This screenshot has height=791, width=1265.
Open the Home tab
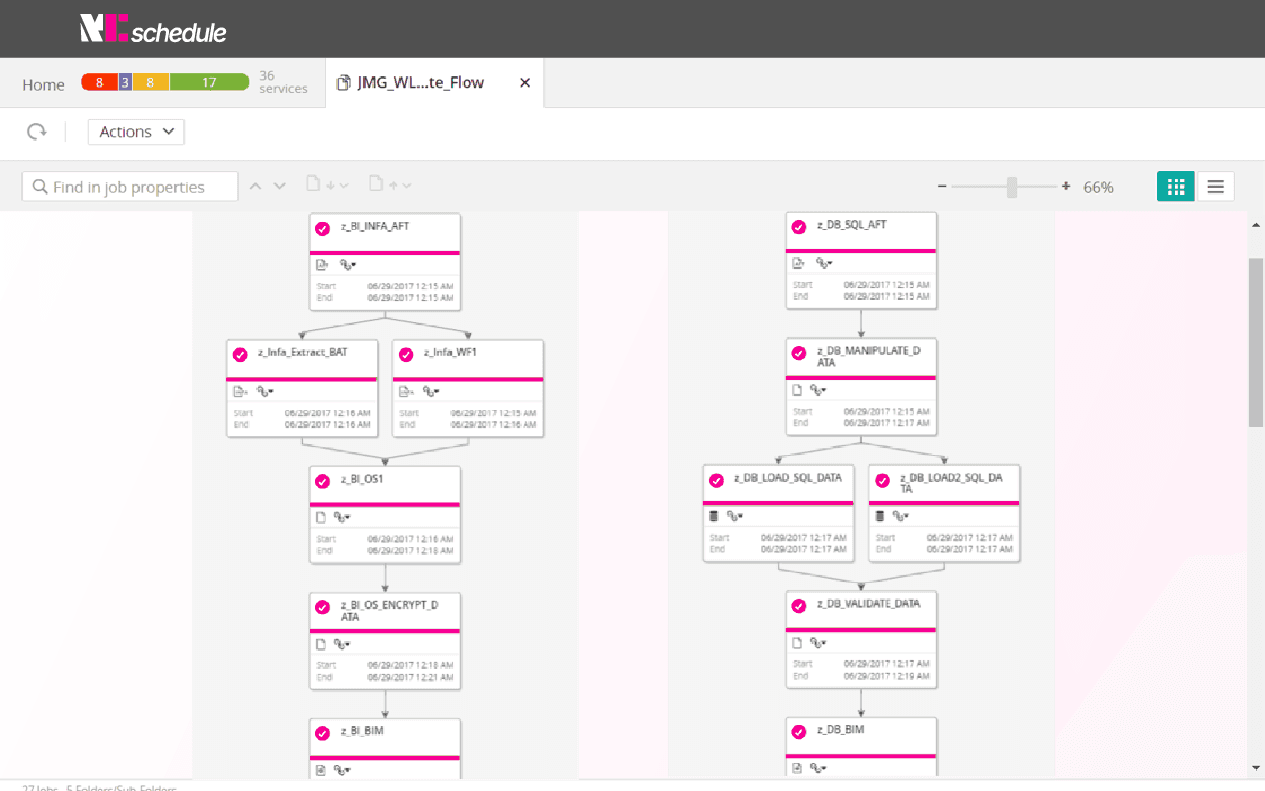(x=44, y=85)
